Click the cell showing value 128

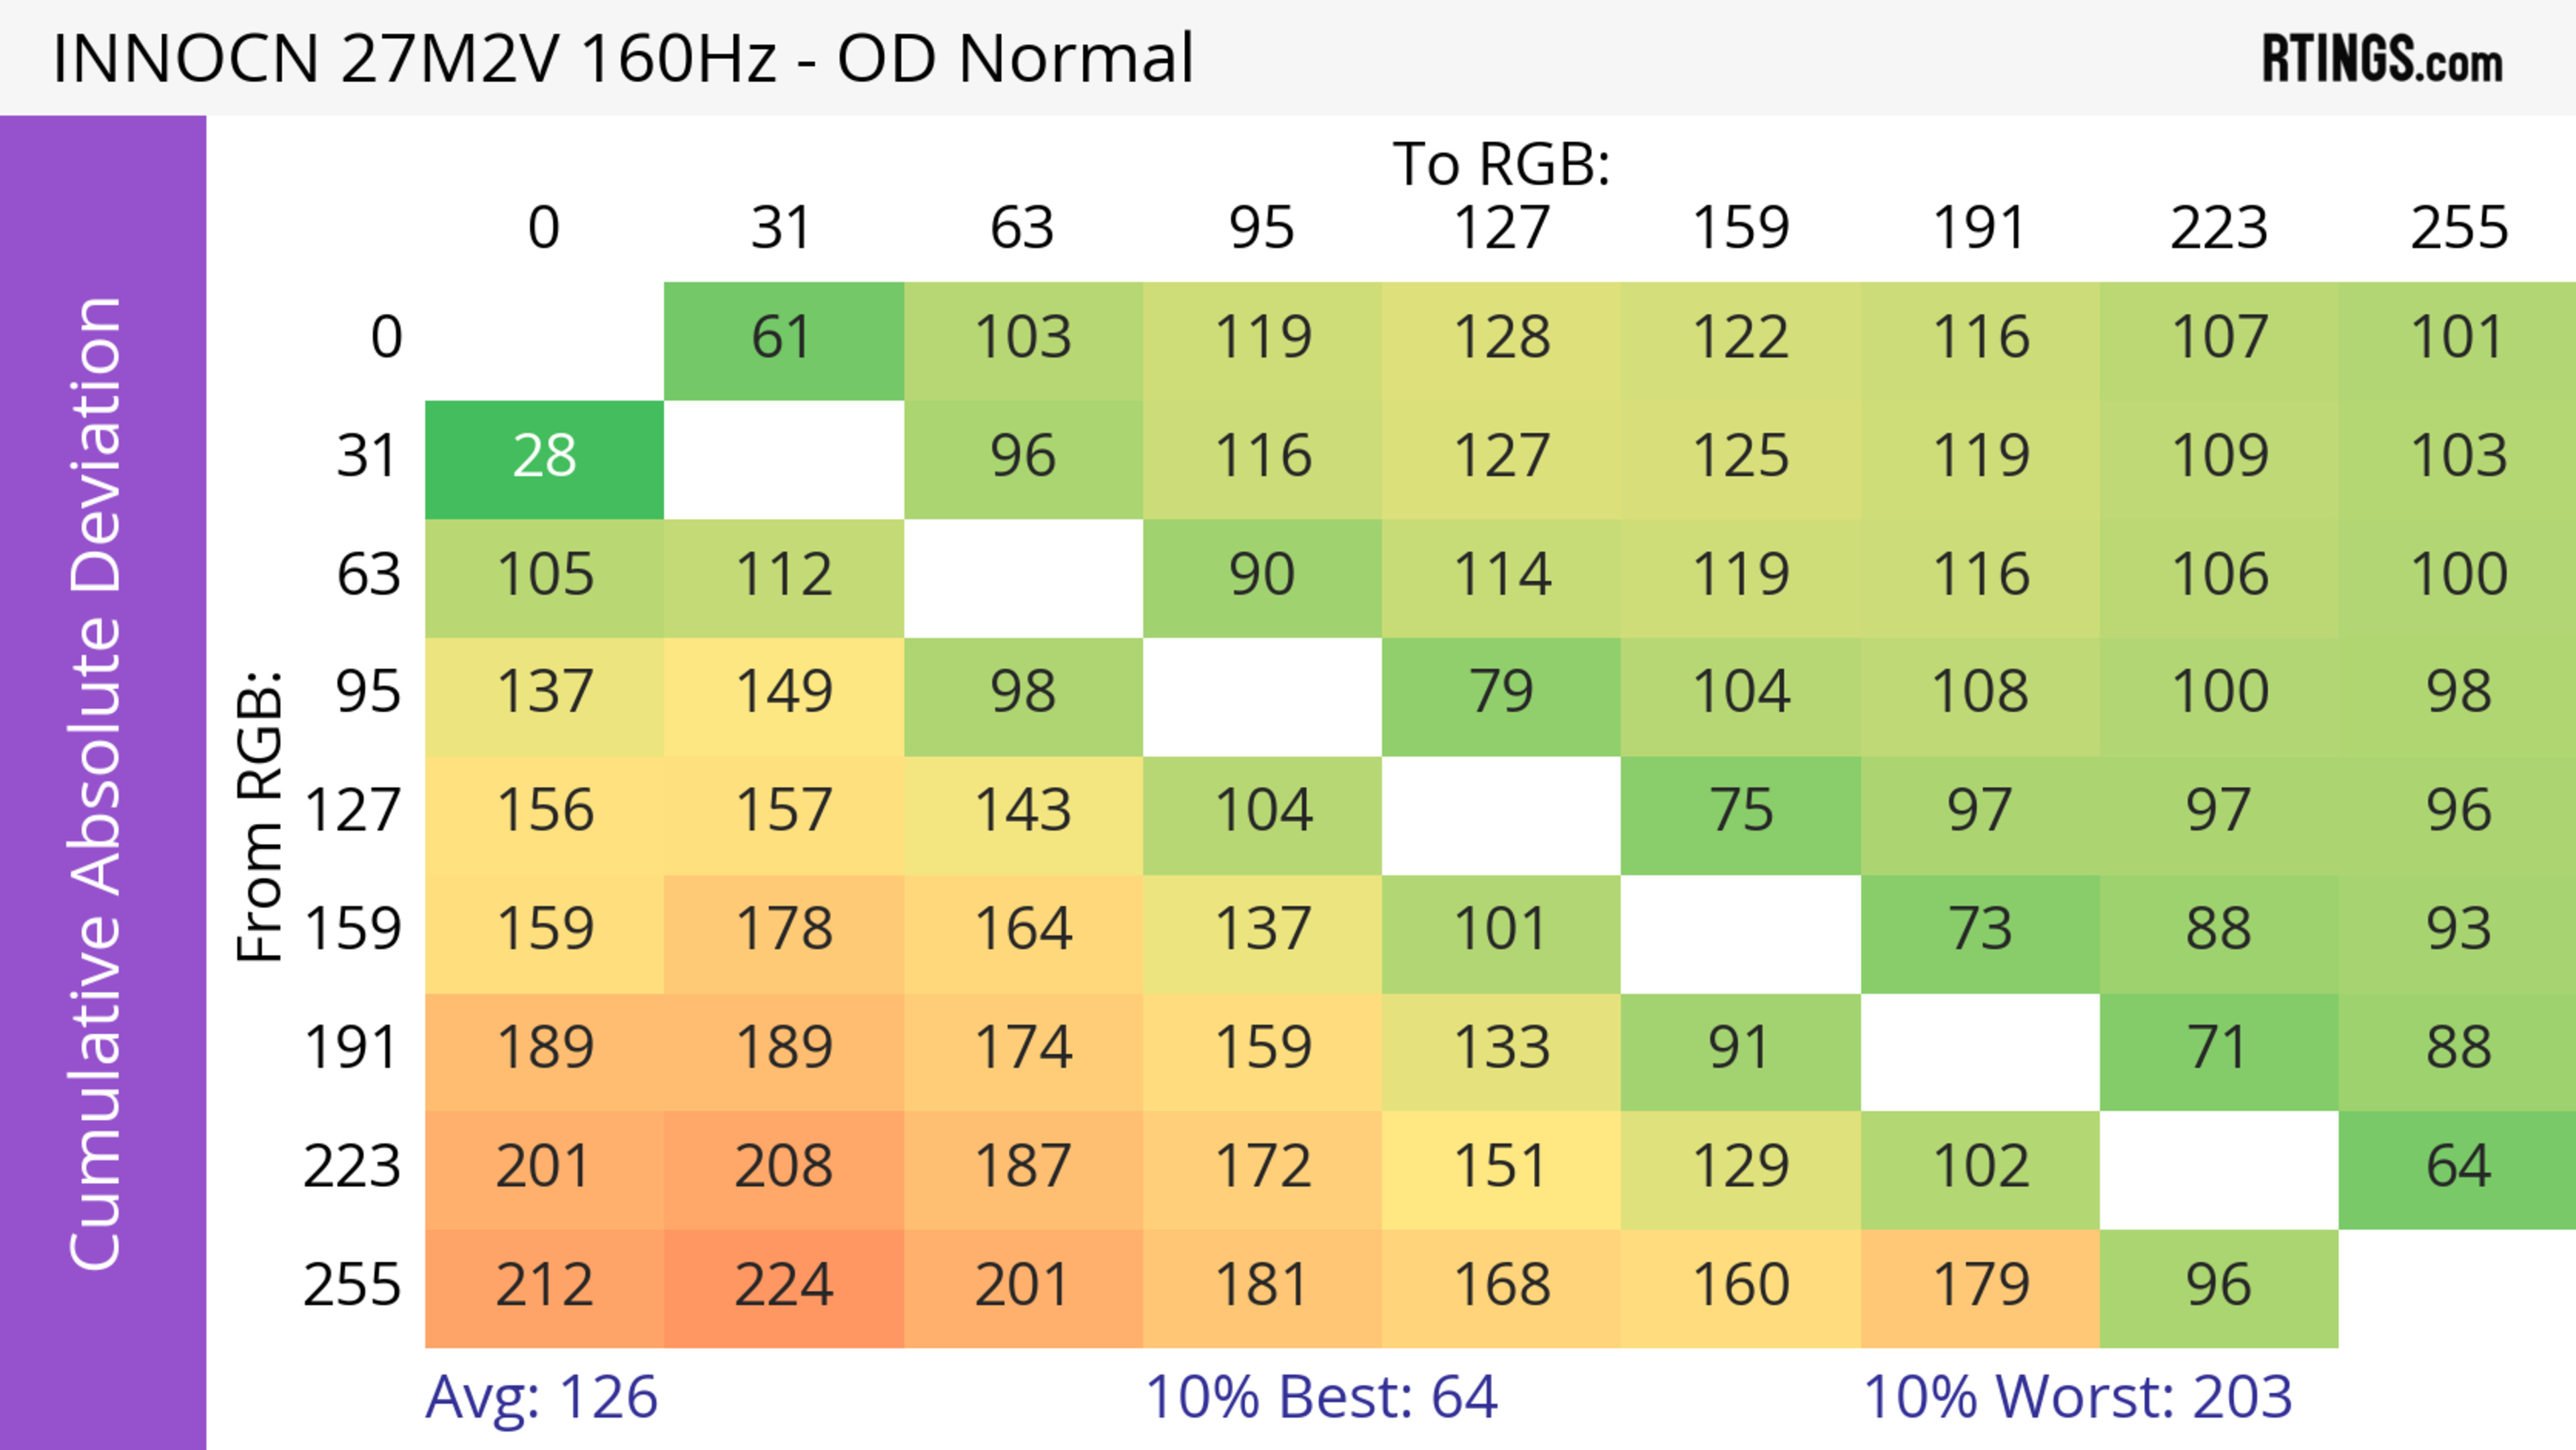coord(1501,339)
